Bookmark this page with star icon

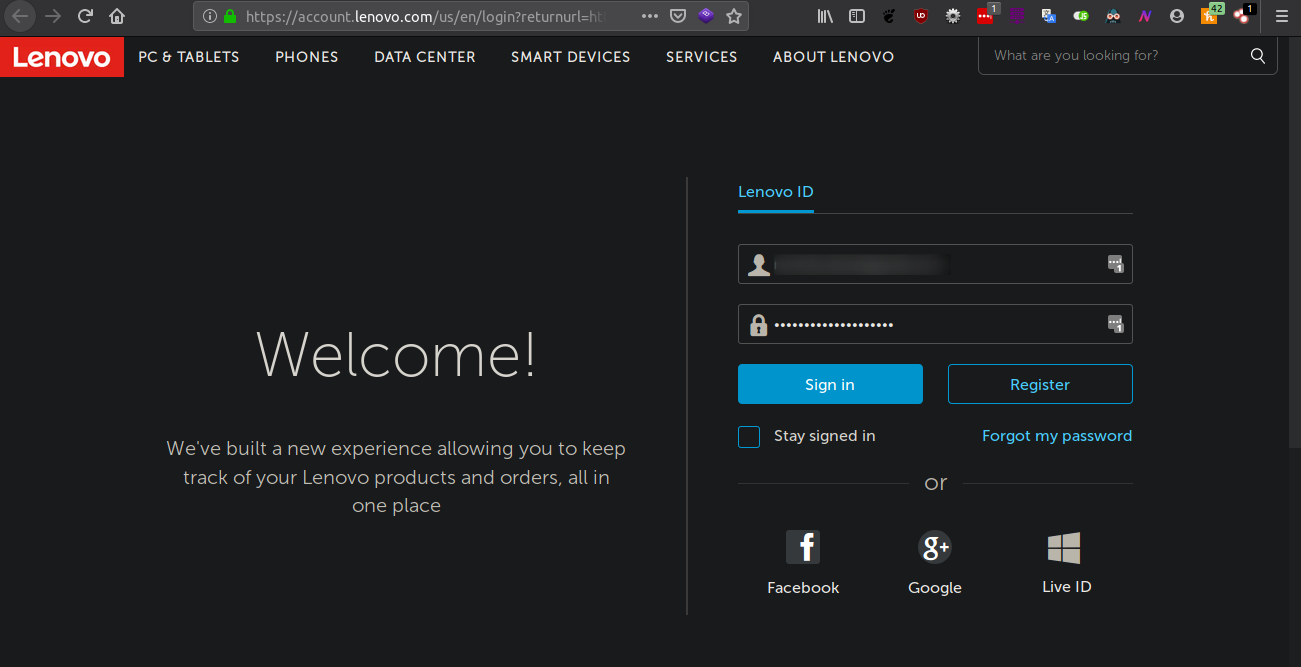tap(734, 16)
